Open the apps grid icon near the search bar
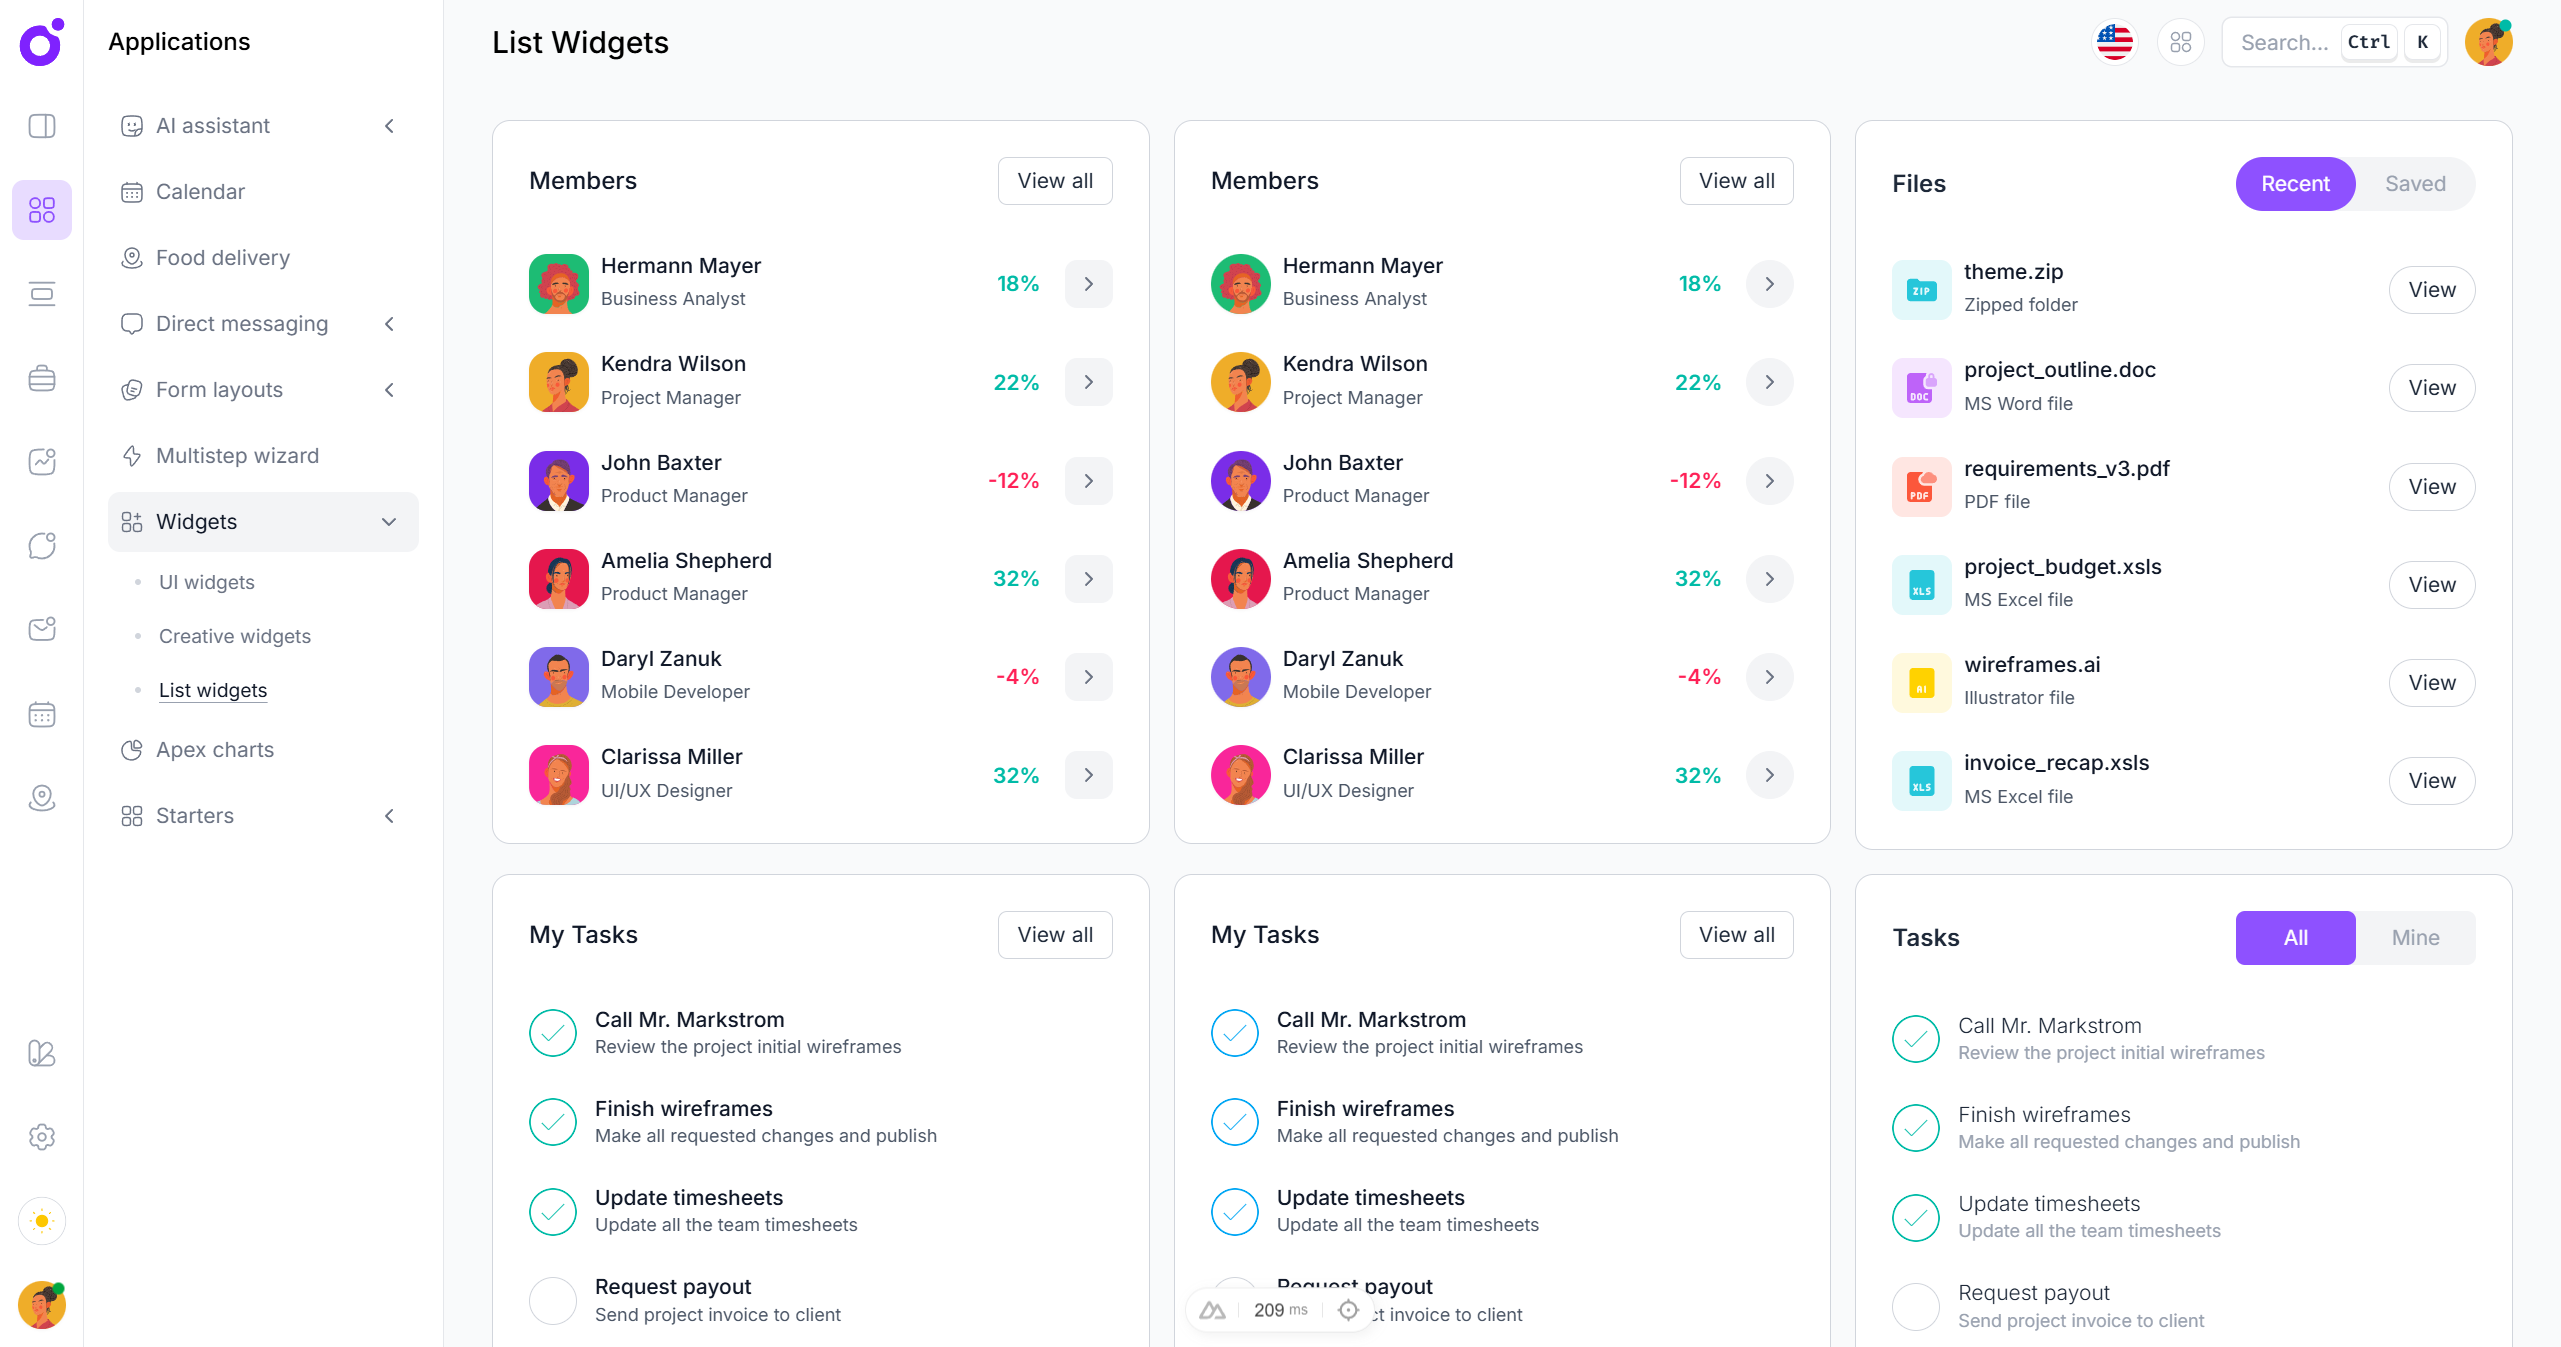This screenshot has width=2561, height=1347. (2181, 42)
